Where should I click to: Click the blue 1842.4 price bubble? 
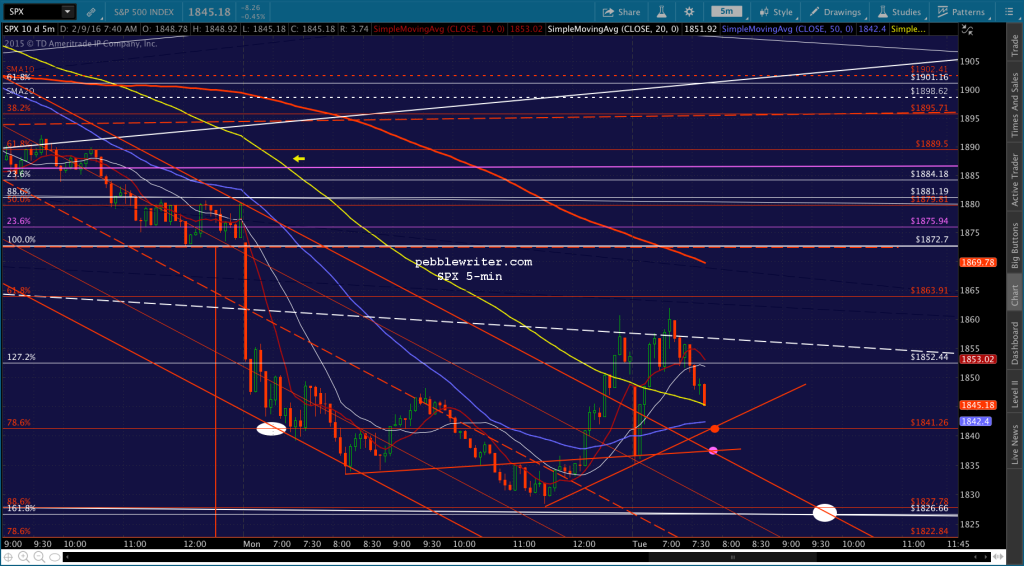point(975,422)
